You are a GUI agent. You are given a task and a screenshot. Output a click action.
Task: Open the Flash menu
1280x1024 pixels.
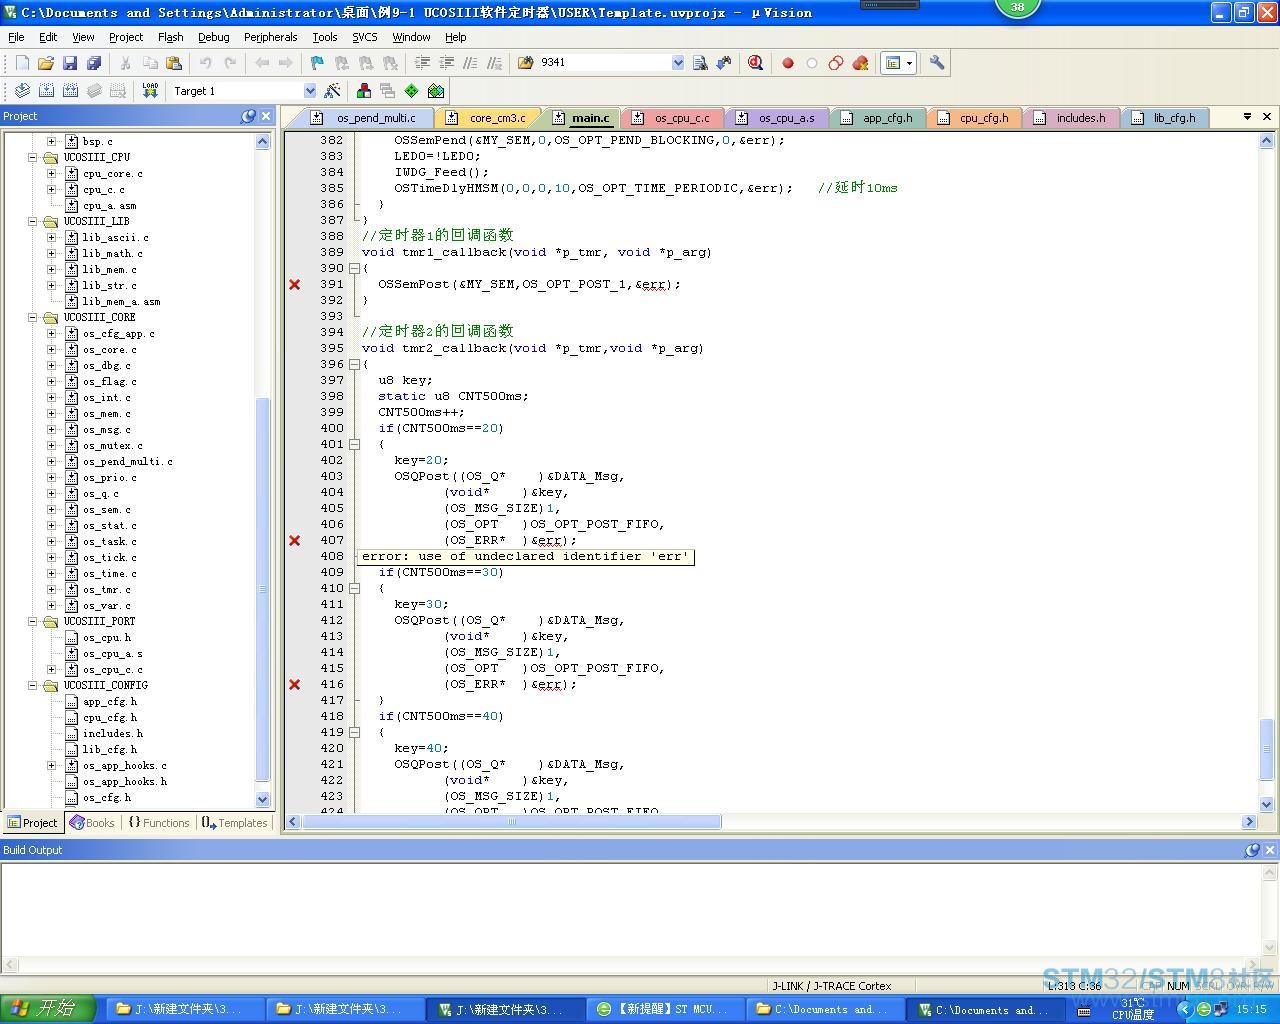click(171, 37)
